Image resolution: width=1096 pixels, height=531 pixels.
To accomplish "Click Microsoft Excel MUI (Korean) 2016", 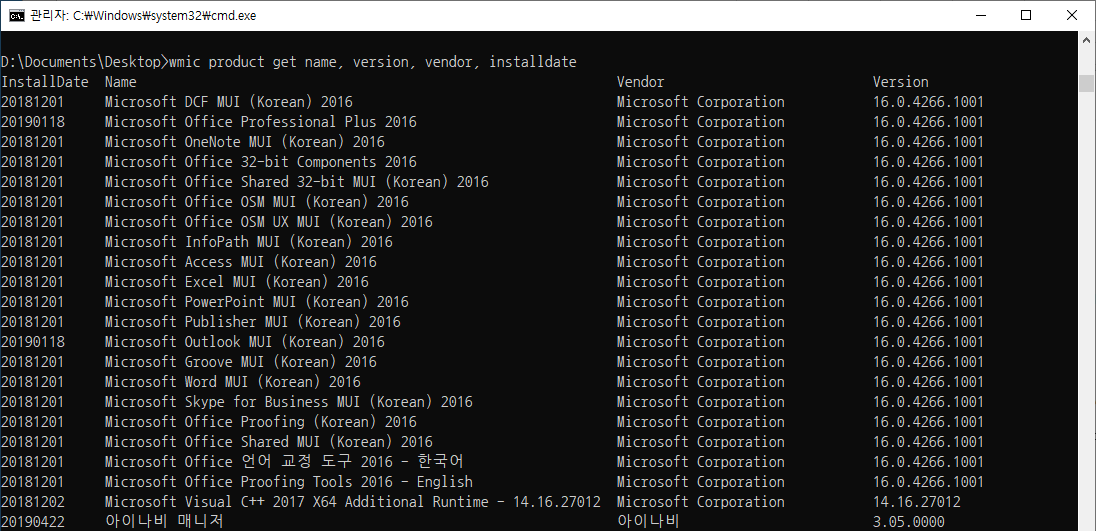I will tap(236, 282).
